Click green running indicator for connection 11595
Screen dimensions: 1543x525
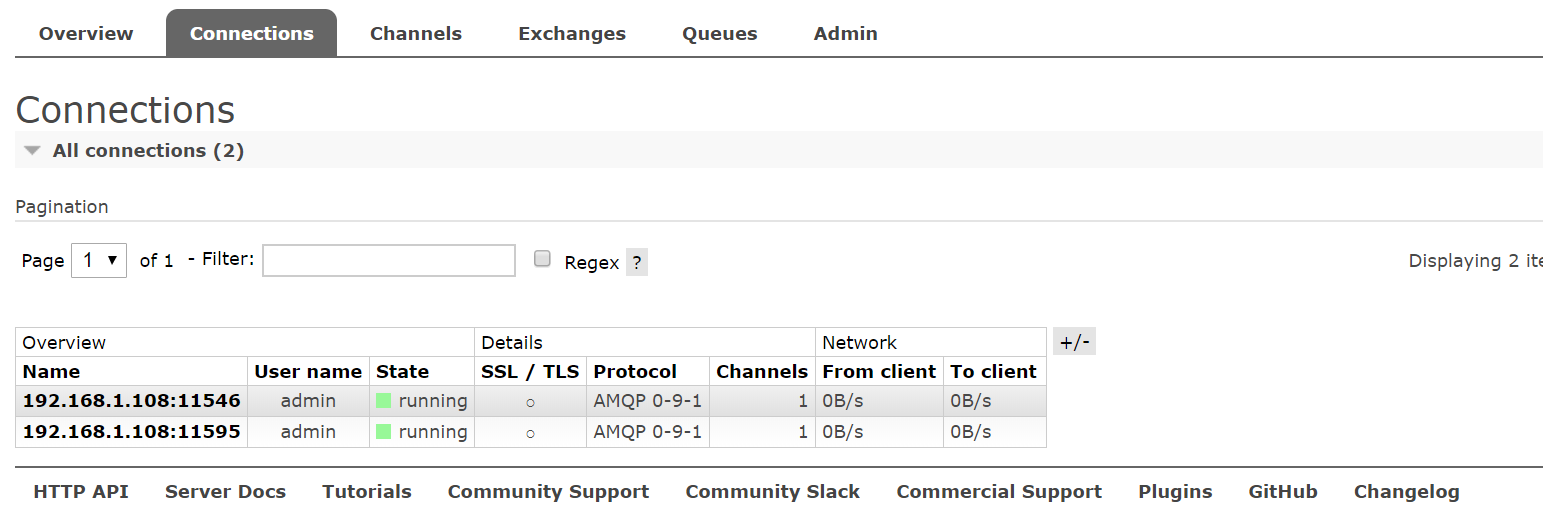click(x=383, y=432)
